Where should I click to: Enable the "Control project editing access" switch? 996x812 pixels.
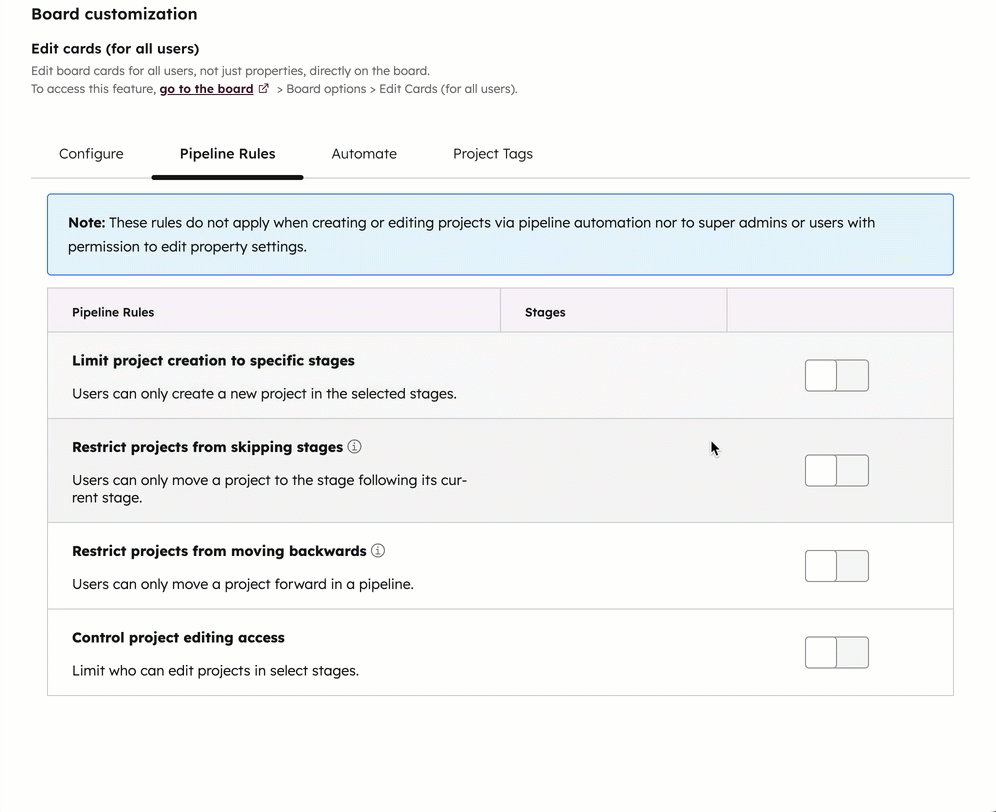click(837, 652)
